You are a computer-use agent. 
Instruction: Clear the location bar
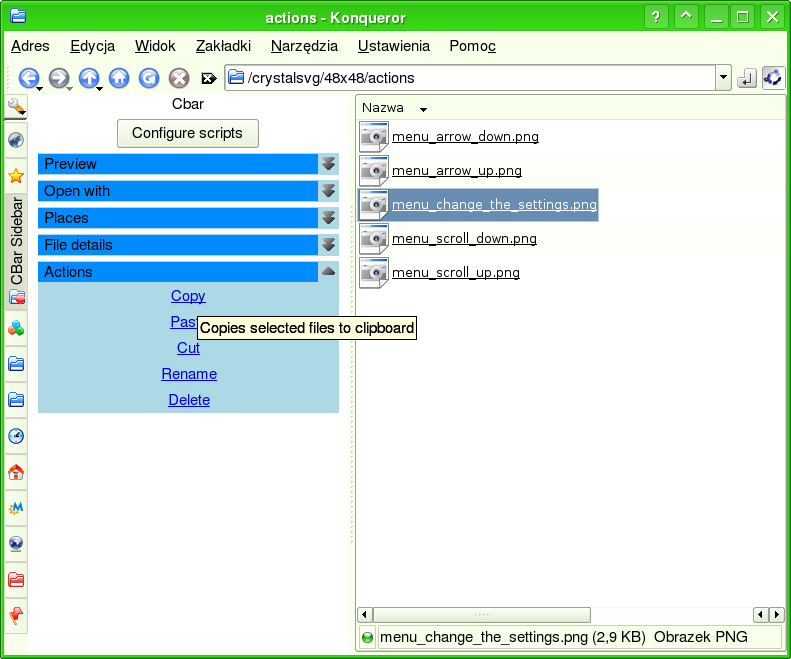(209, 78)
